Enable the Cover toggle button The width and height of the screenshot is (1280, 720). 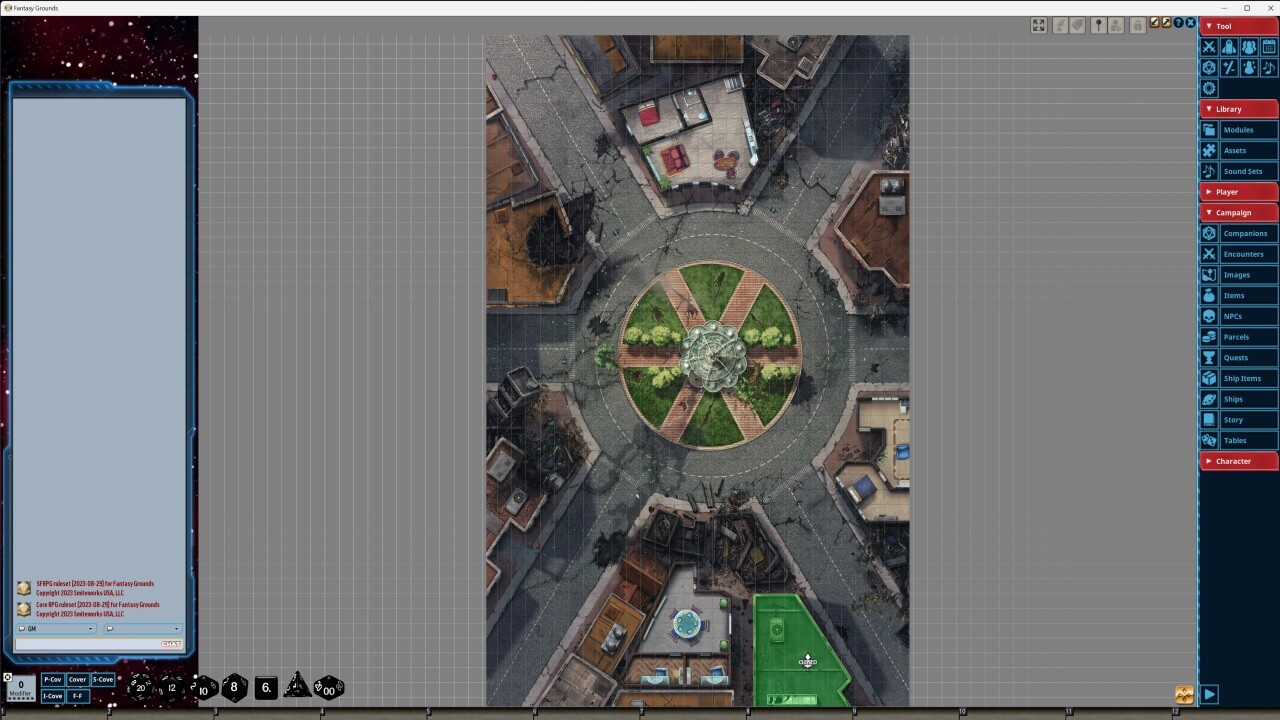tap(77, 679)
